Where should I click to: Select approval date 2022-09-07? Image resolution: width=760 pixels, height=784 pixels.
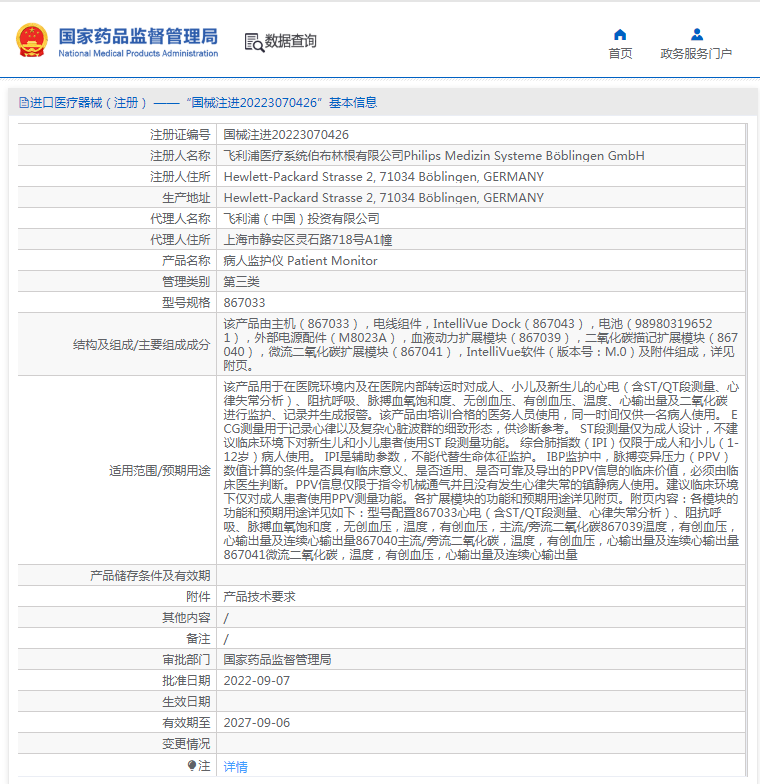pyautogui.click(x=256, y=680)
